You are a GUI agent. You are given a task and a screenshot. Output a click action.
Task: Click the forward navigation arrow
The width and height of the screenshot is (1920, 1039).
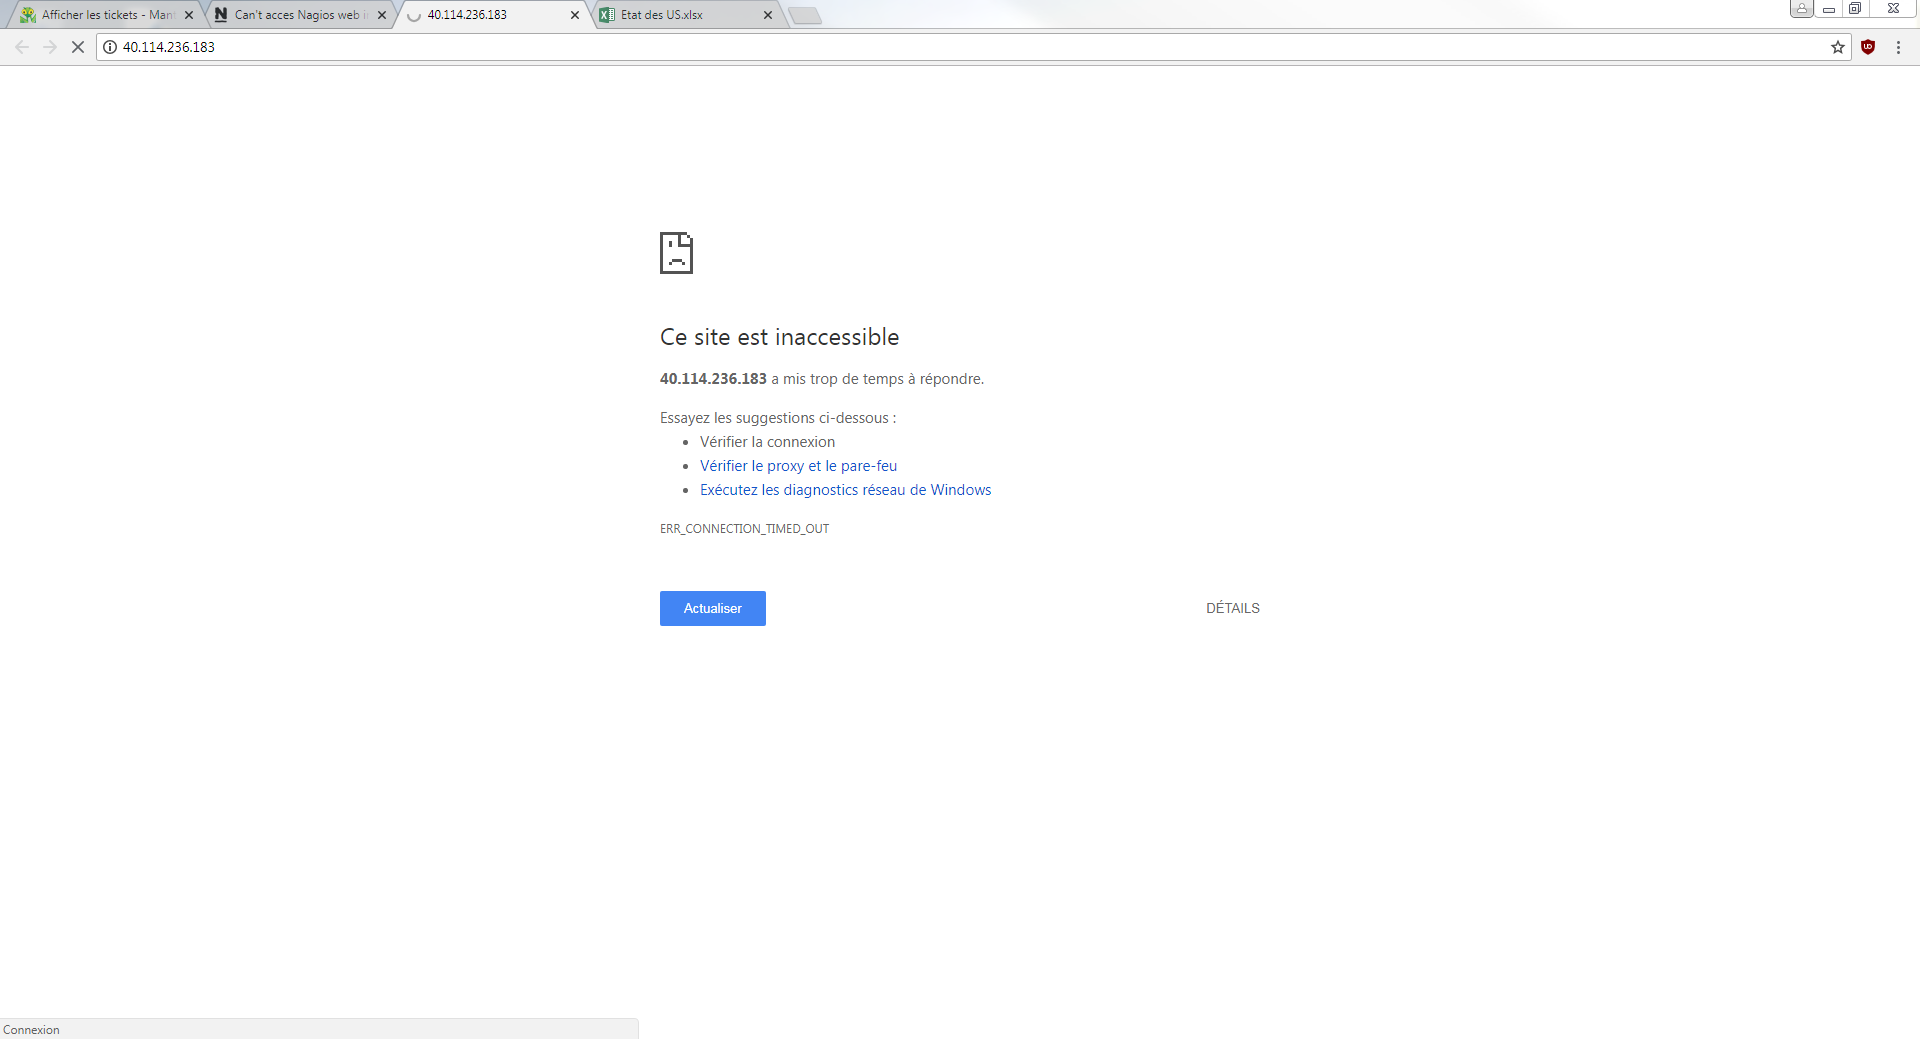pyautogui.click(x=50, y=47)
